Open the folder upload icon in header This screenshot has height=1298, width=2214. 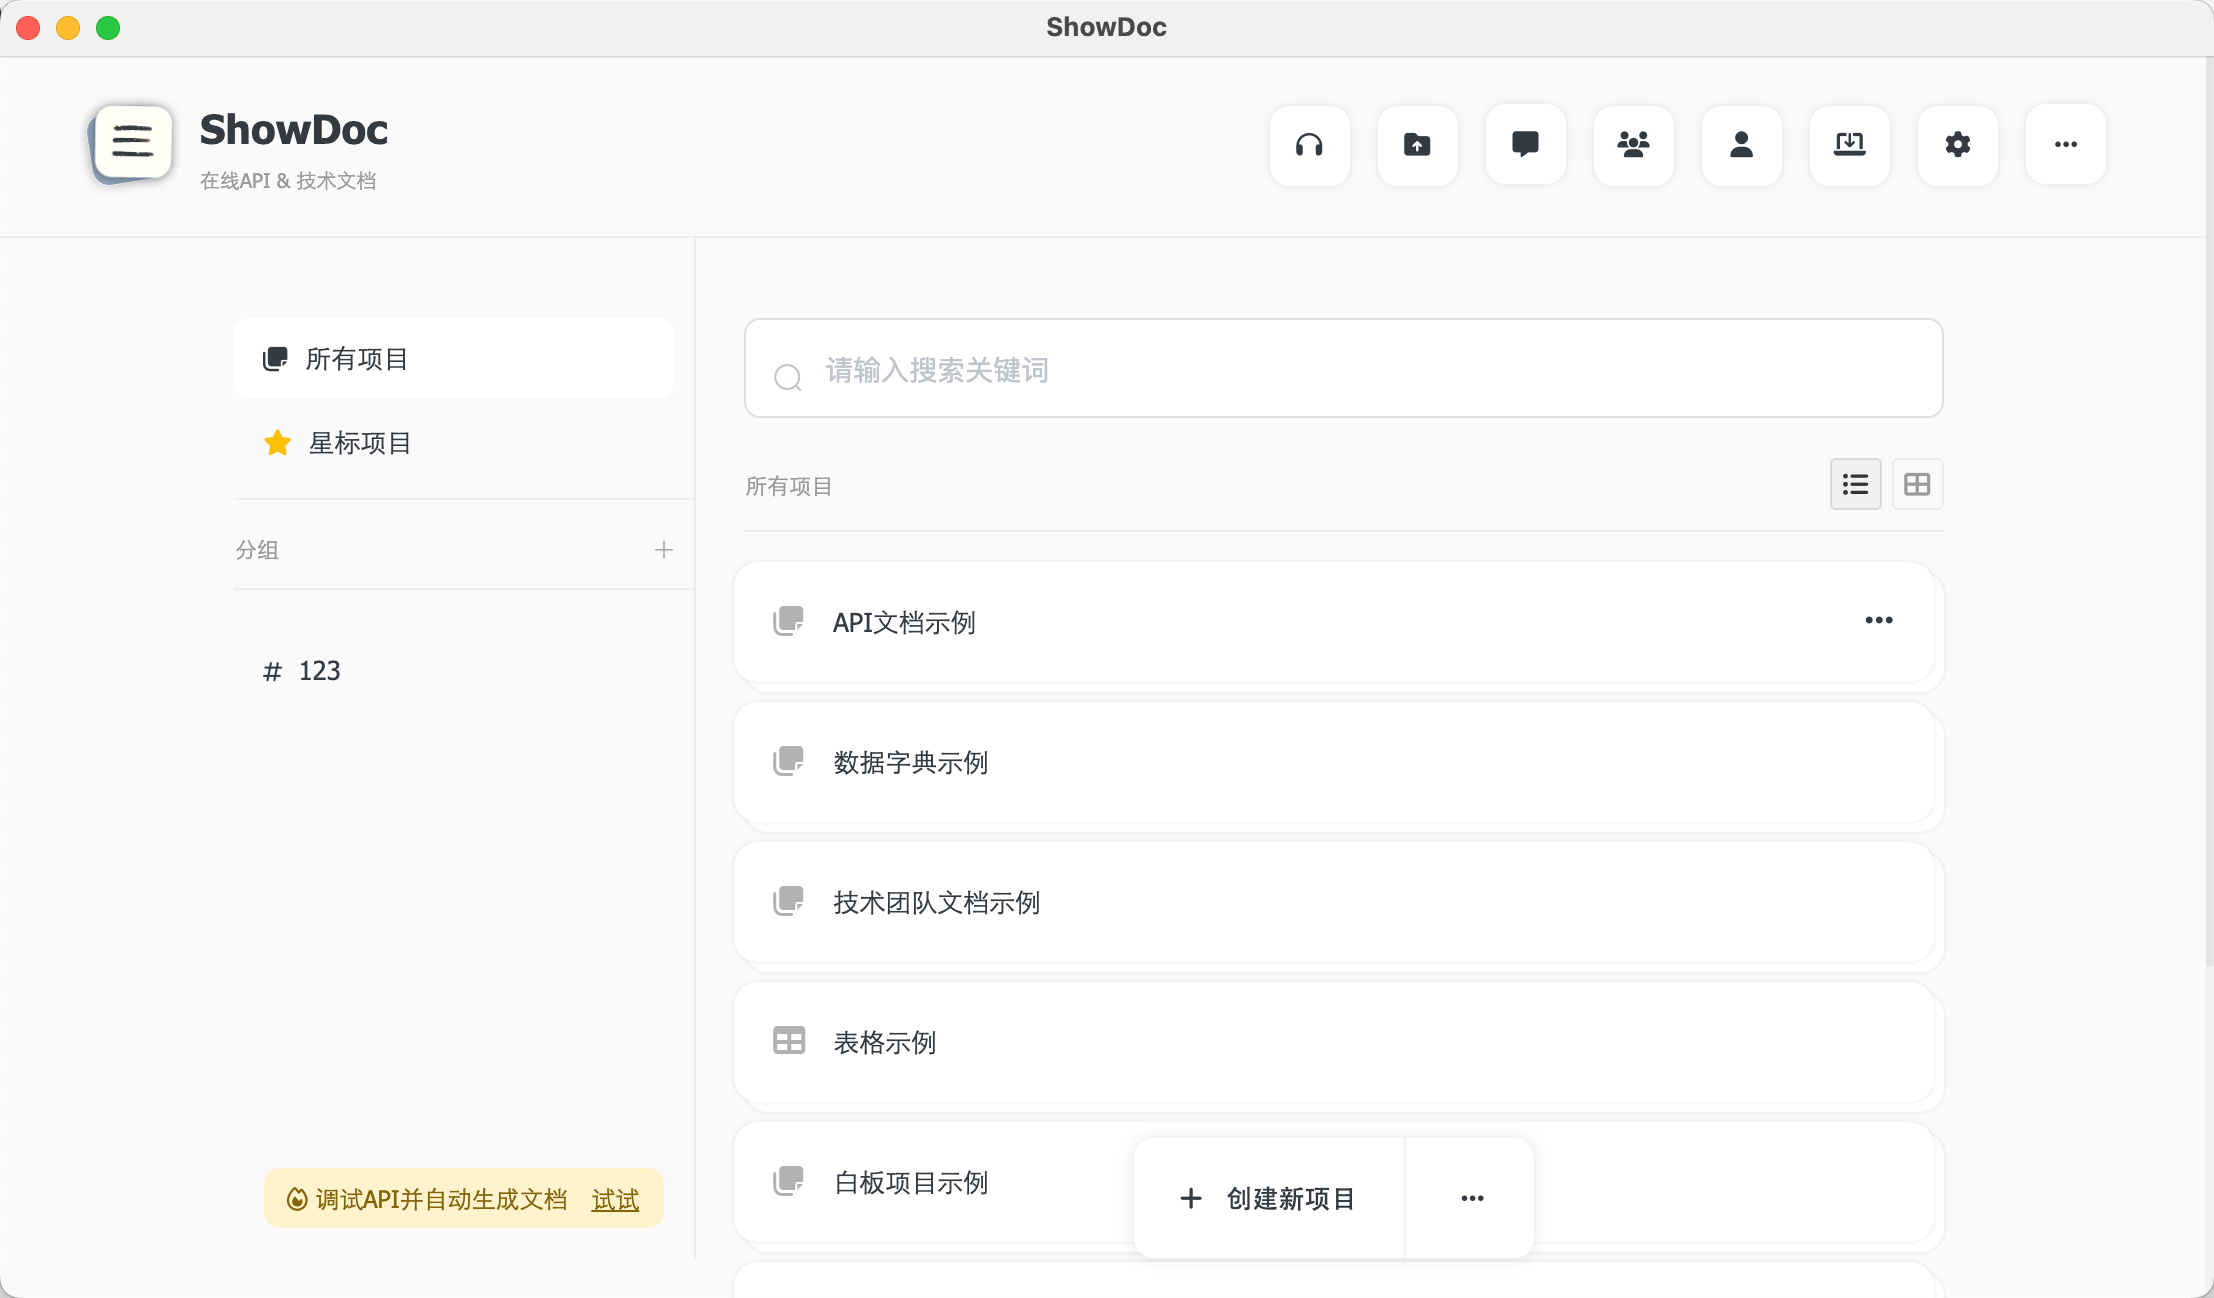click(1417, 145)
